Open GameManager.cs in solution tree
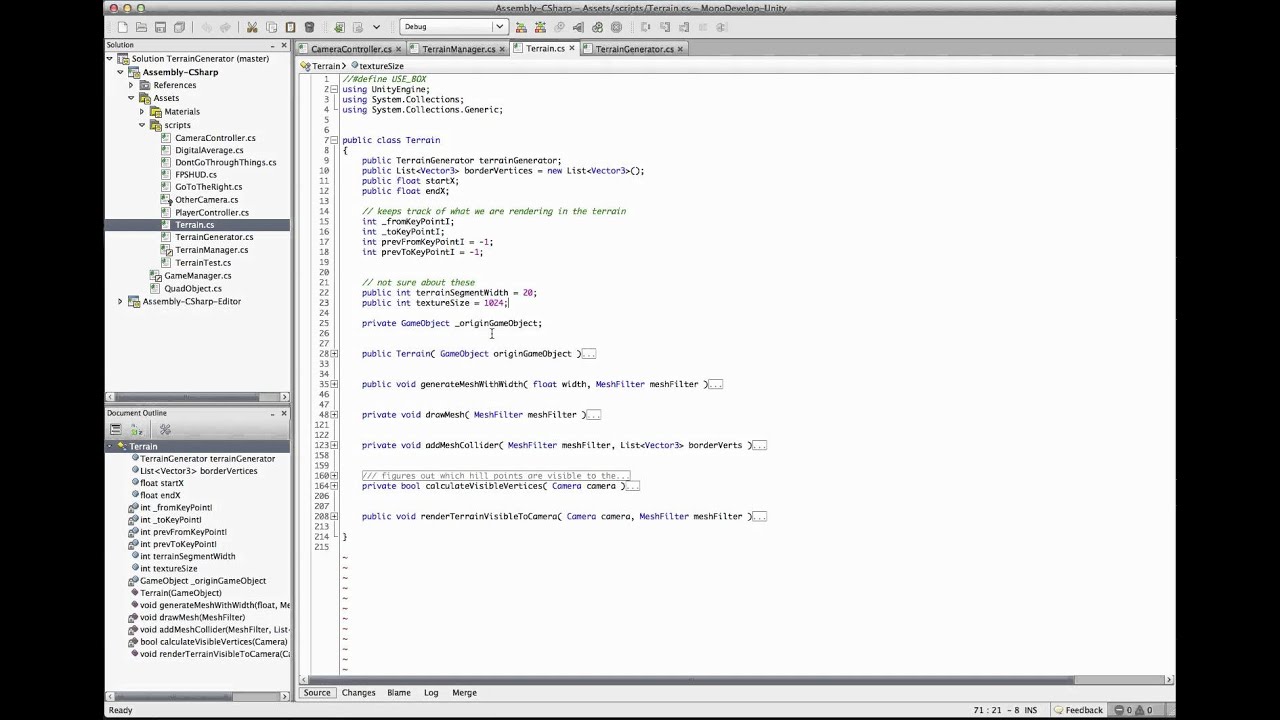Viewport: 1280px width, 720px height. 198,275
